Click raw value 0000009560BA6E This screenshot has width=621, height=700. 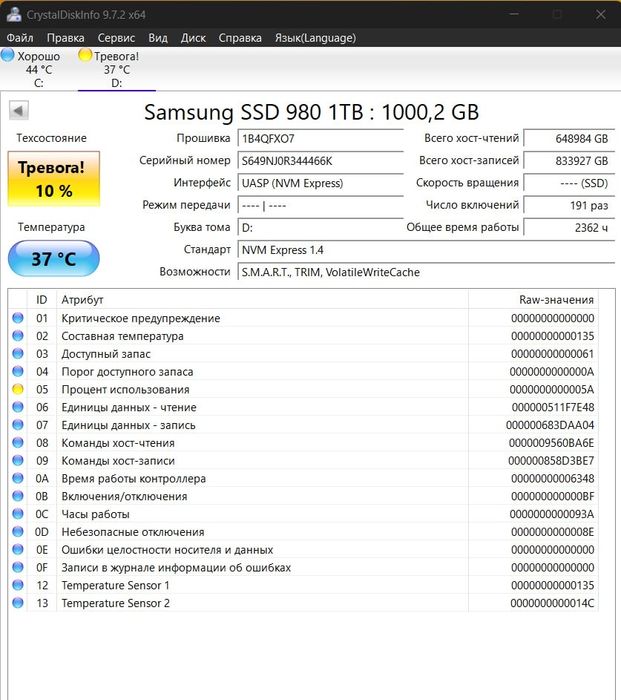tap(551, 443)
